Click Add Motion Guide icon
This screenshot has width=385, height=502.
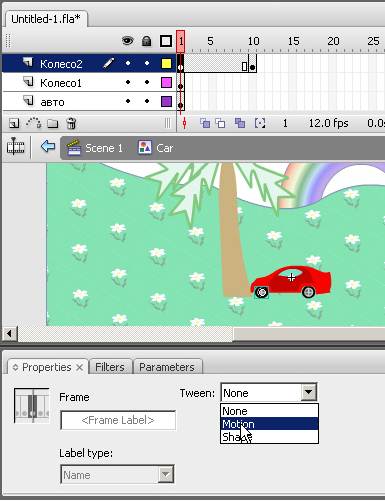(x=34, y=123)
